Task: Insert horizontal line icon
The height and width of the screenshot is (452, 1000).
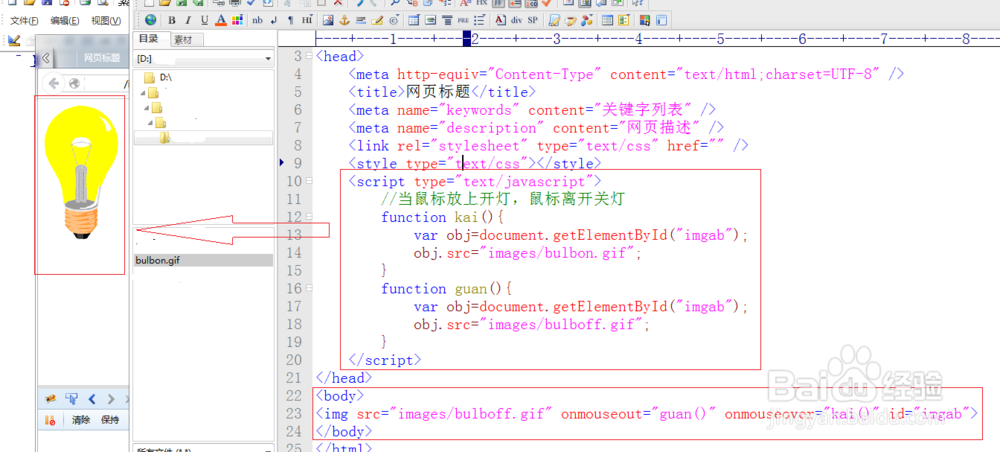Action: point(360,20)
